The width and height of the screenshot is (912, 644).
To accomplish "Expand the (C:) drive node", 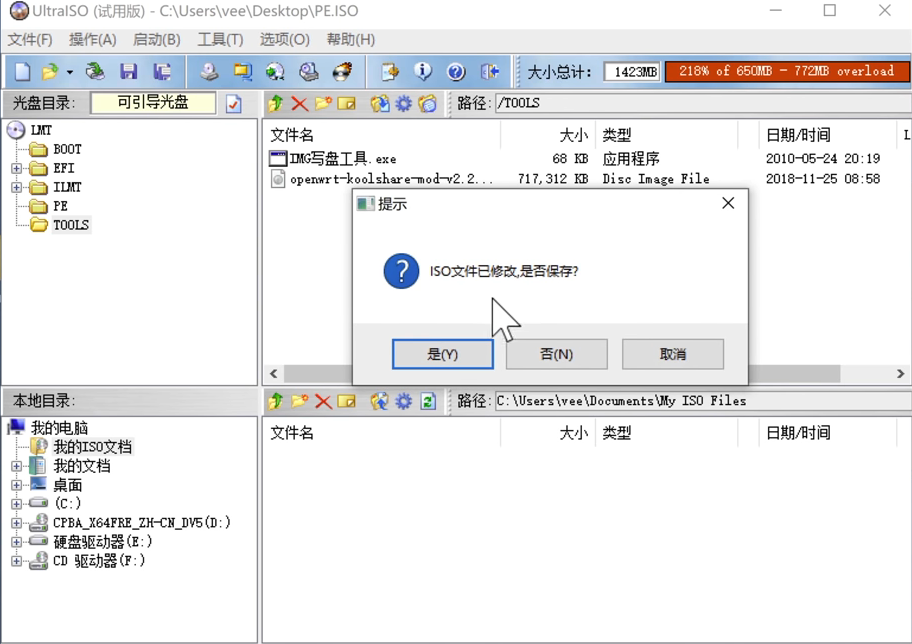I will [x=16, y=504].
